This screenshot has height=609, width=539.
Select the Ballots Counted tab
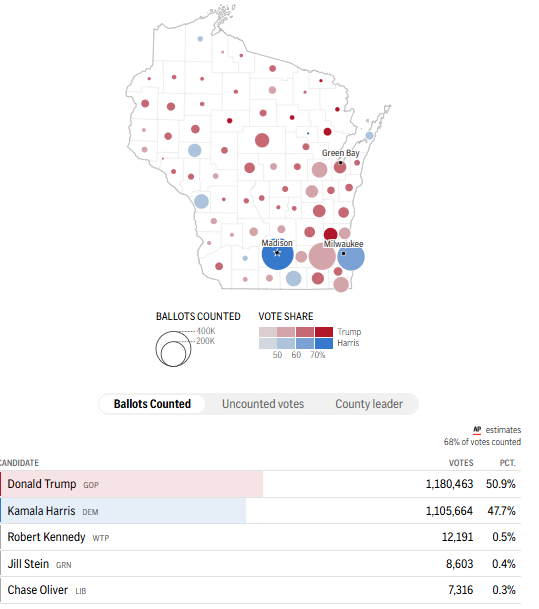click(152, 404)
